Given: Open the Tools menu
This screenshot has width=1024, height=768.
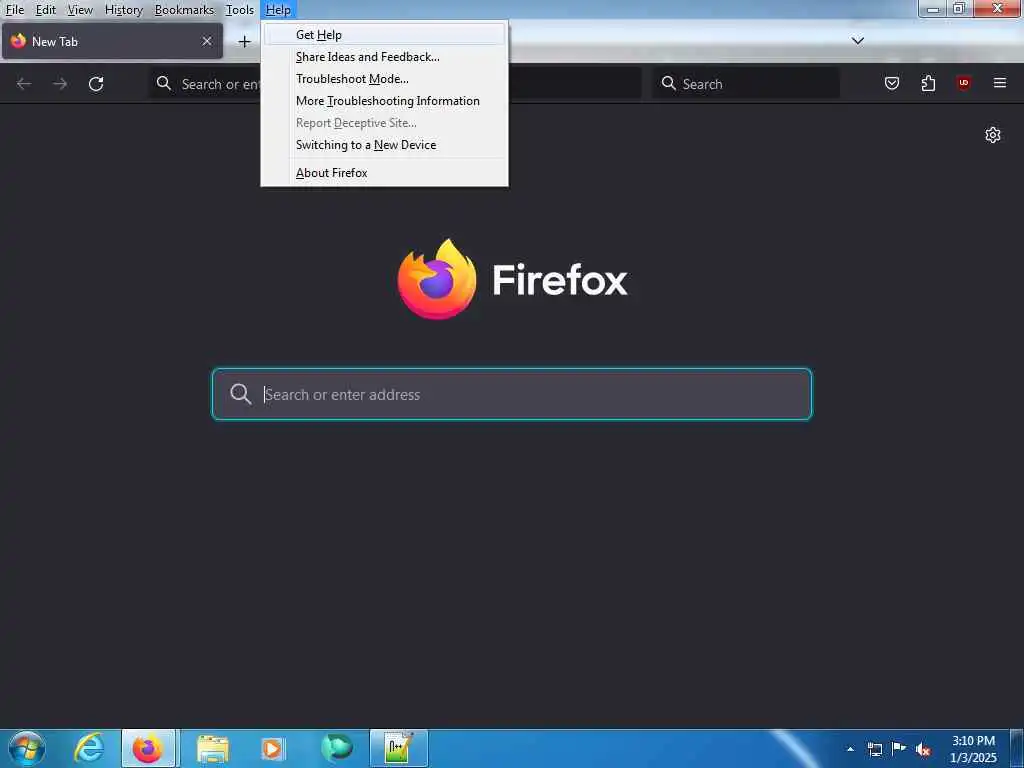Looking at the screenshot, I should 240,10.
